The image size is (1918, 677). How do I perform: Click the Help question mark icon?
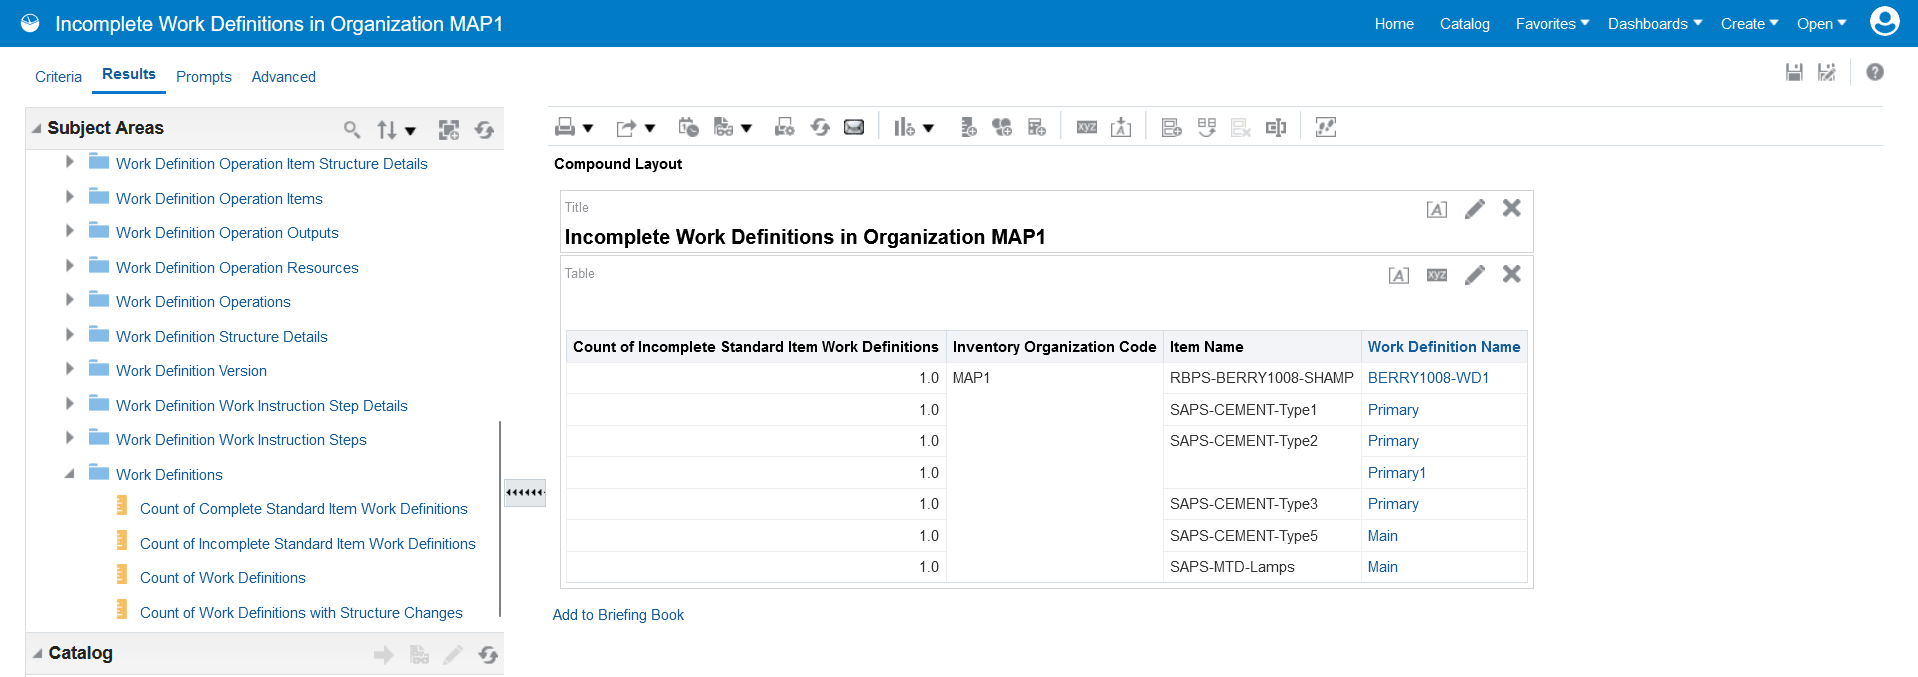coord(1875,72)
